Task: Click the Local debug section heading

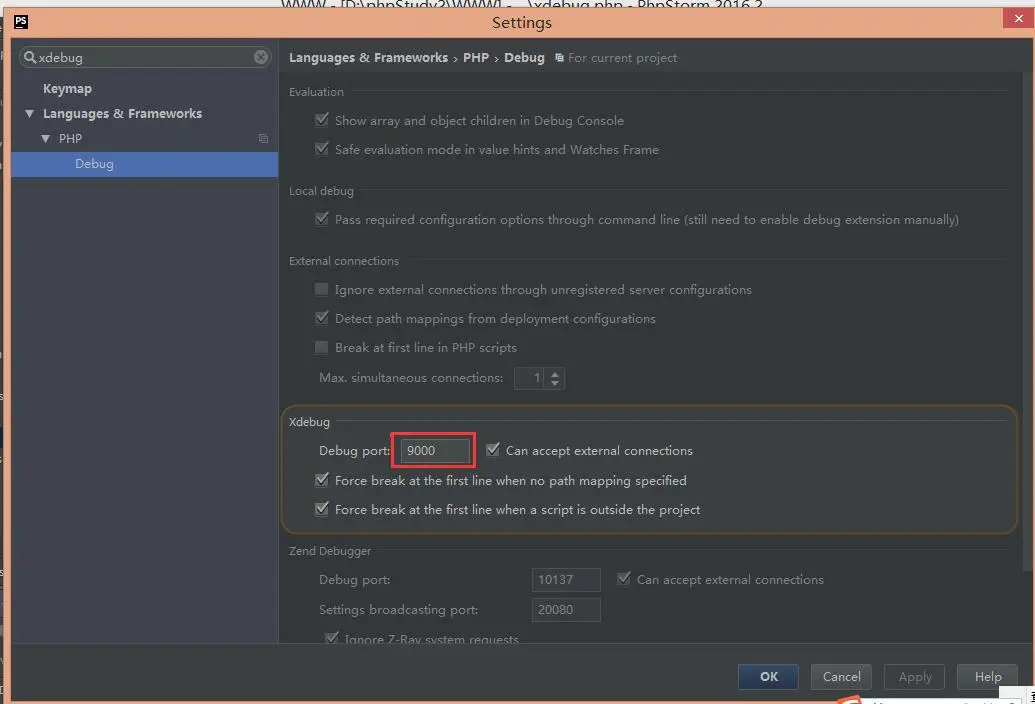Action: click(x=321, y=191)
